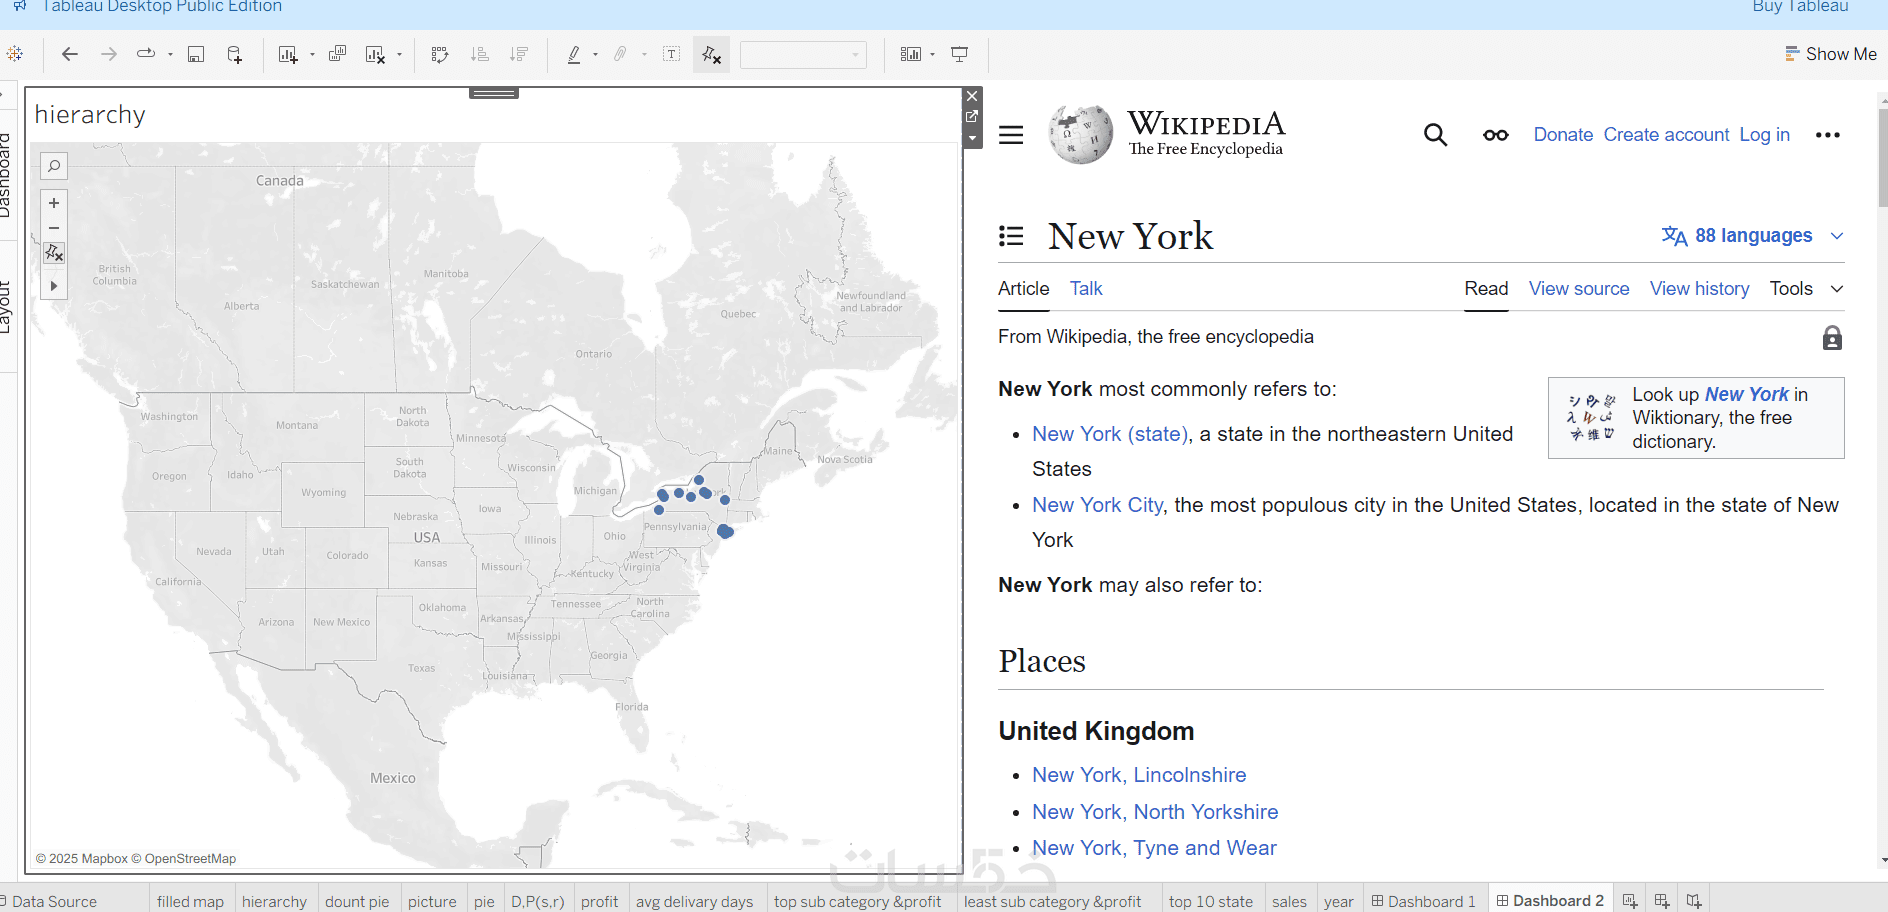1888x912 pixels.
Task: Click the Go to Sheet icon on hierarchy
Action: click(x=972, y=117)
